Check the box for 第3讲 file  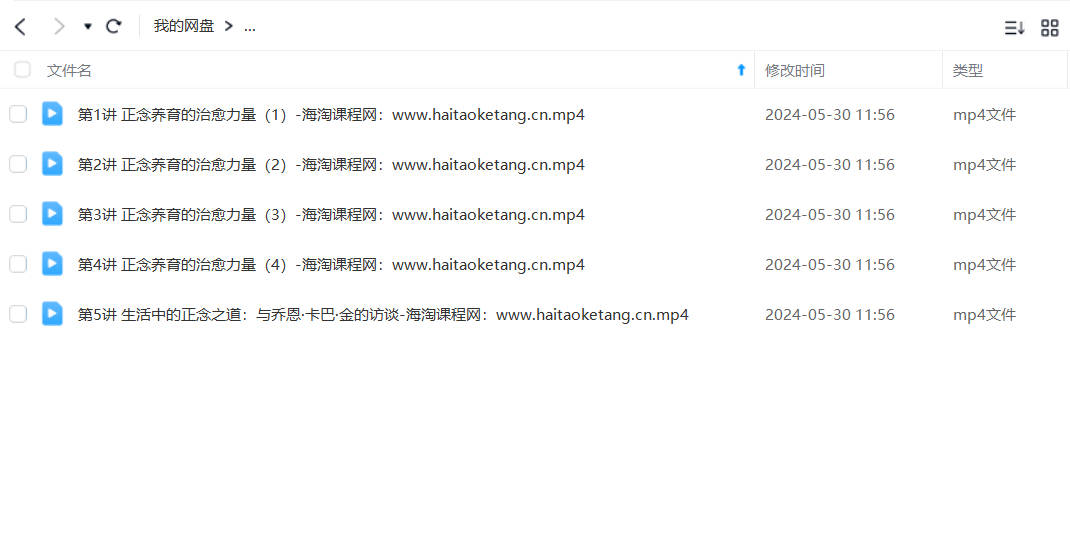coord(18,214)
